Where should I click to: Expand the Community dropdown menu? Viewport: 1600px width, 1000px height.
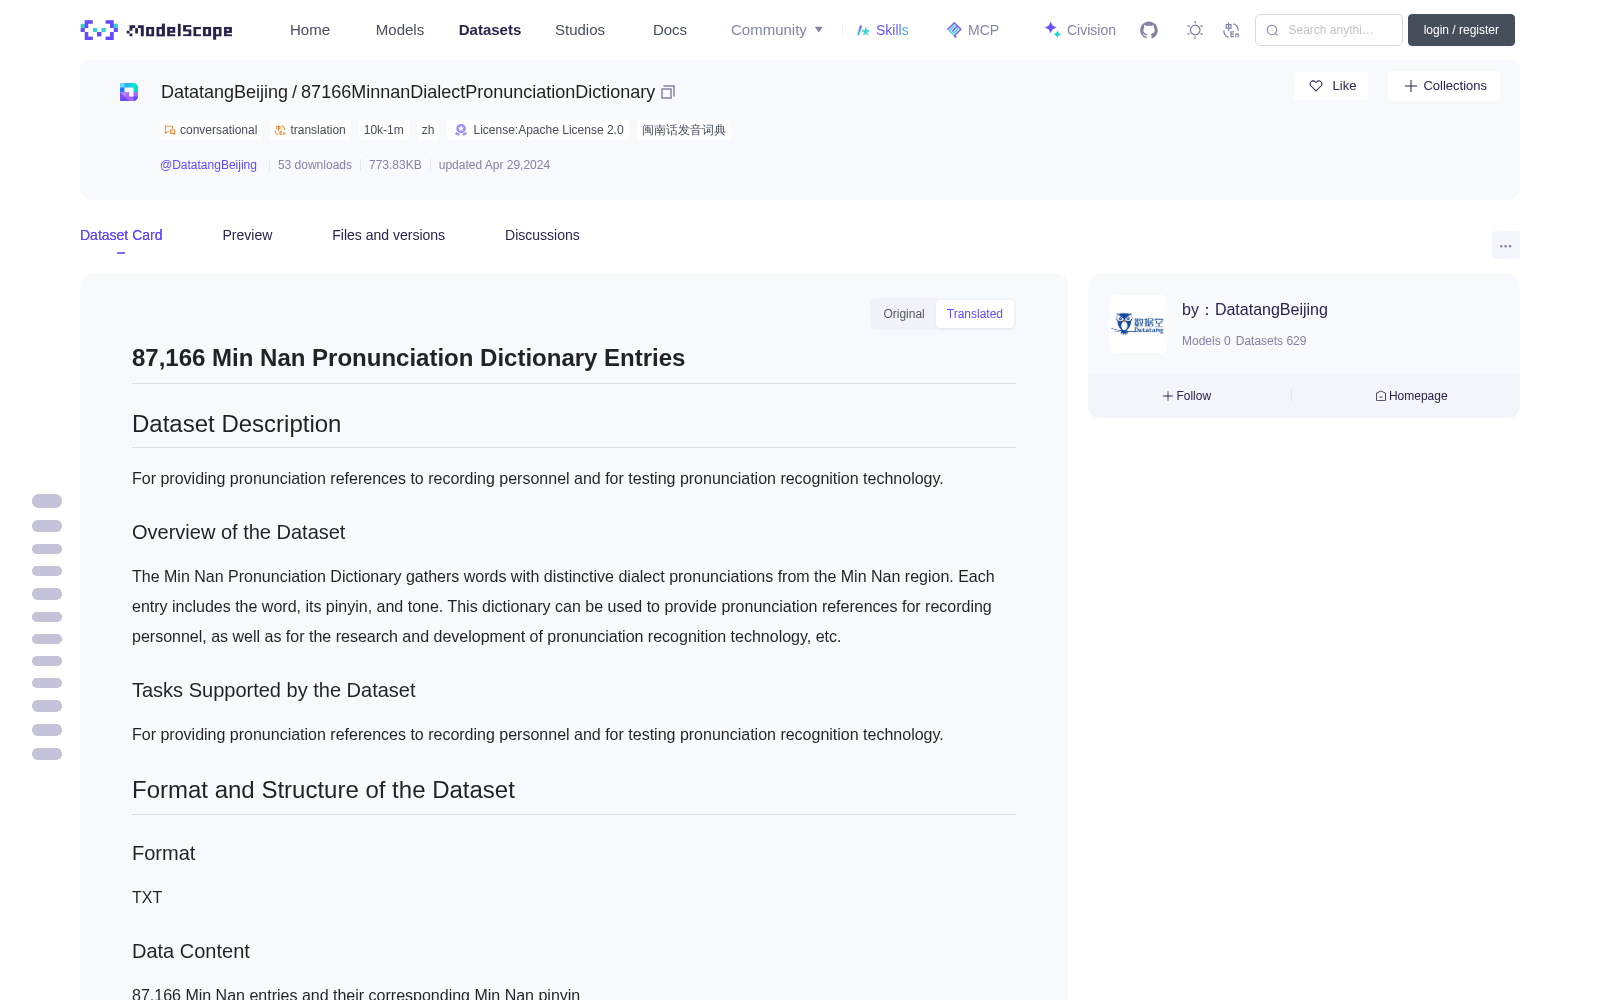click(x=777, y=30)
